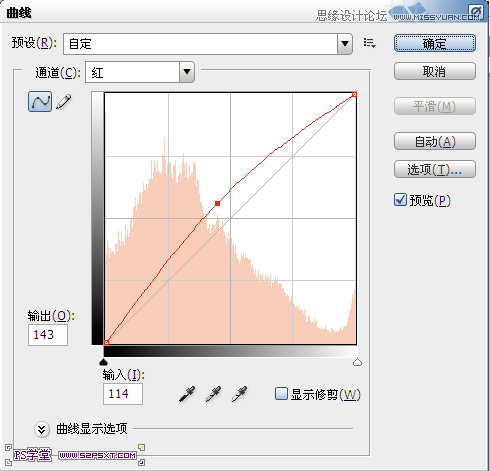
Task: Click the 曲线 dialog title text
Action: 19,13
